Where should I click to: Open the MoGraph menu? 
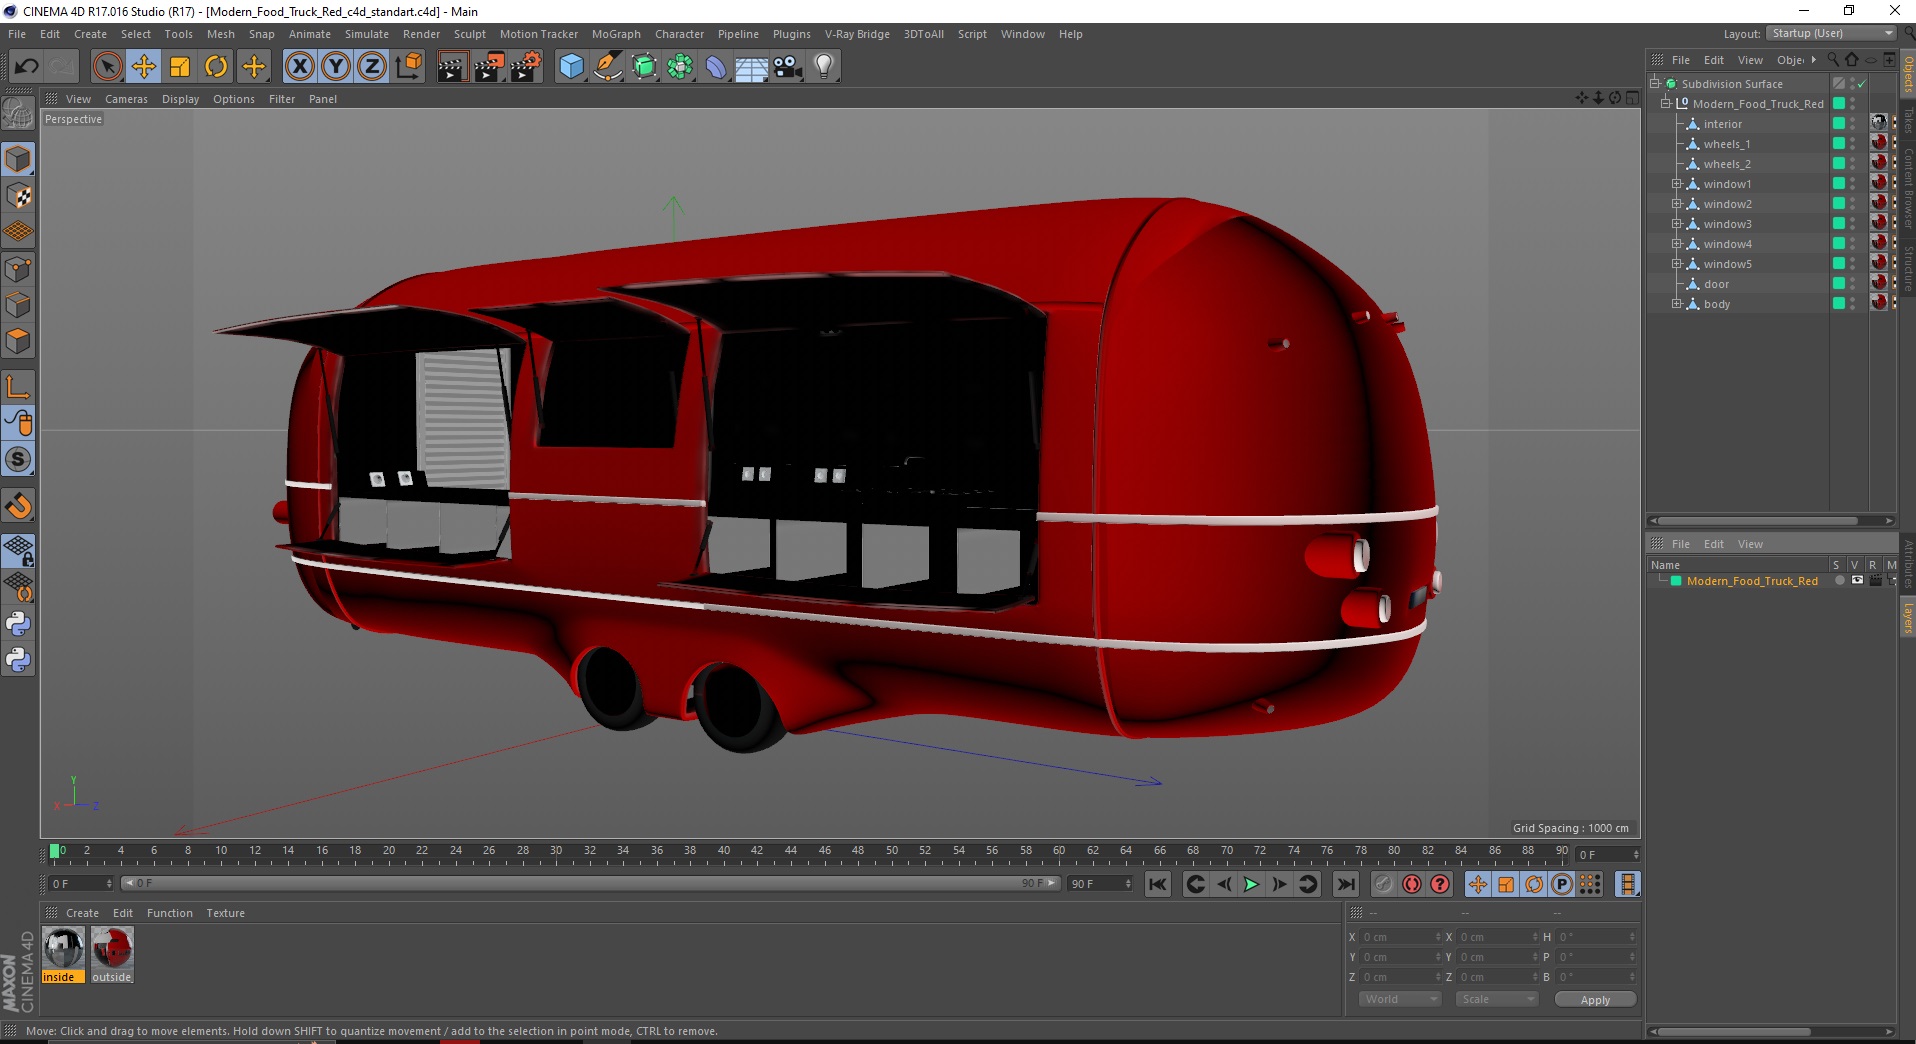pyautogui.click(x=616, y=34)
